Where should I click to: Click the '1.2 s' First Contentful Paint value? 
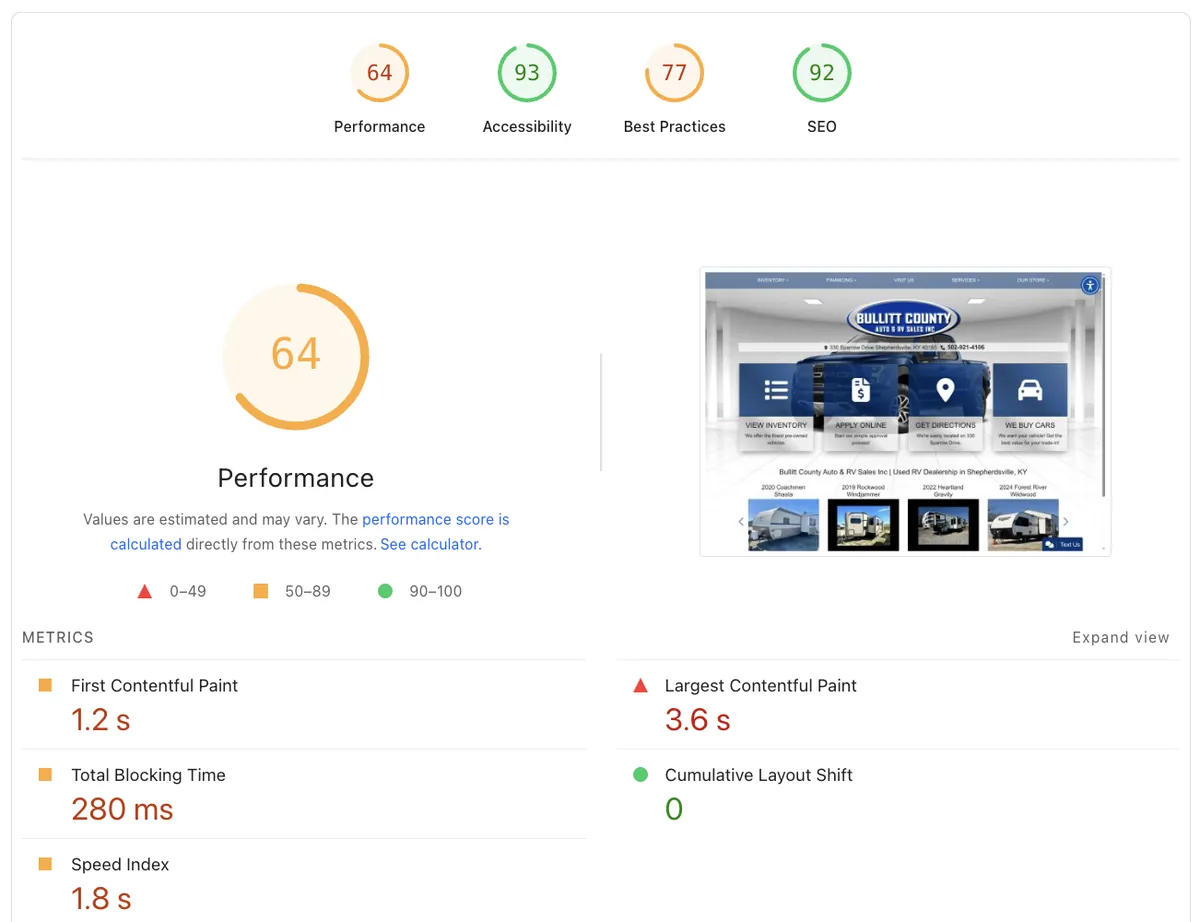[101, 720]
